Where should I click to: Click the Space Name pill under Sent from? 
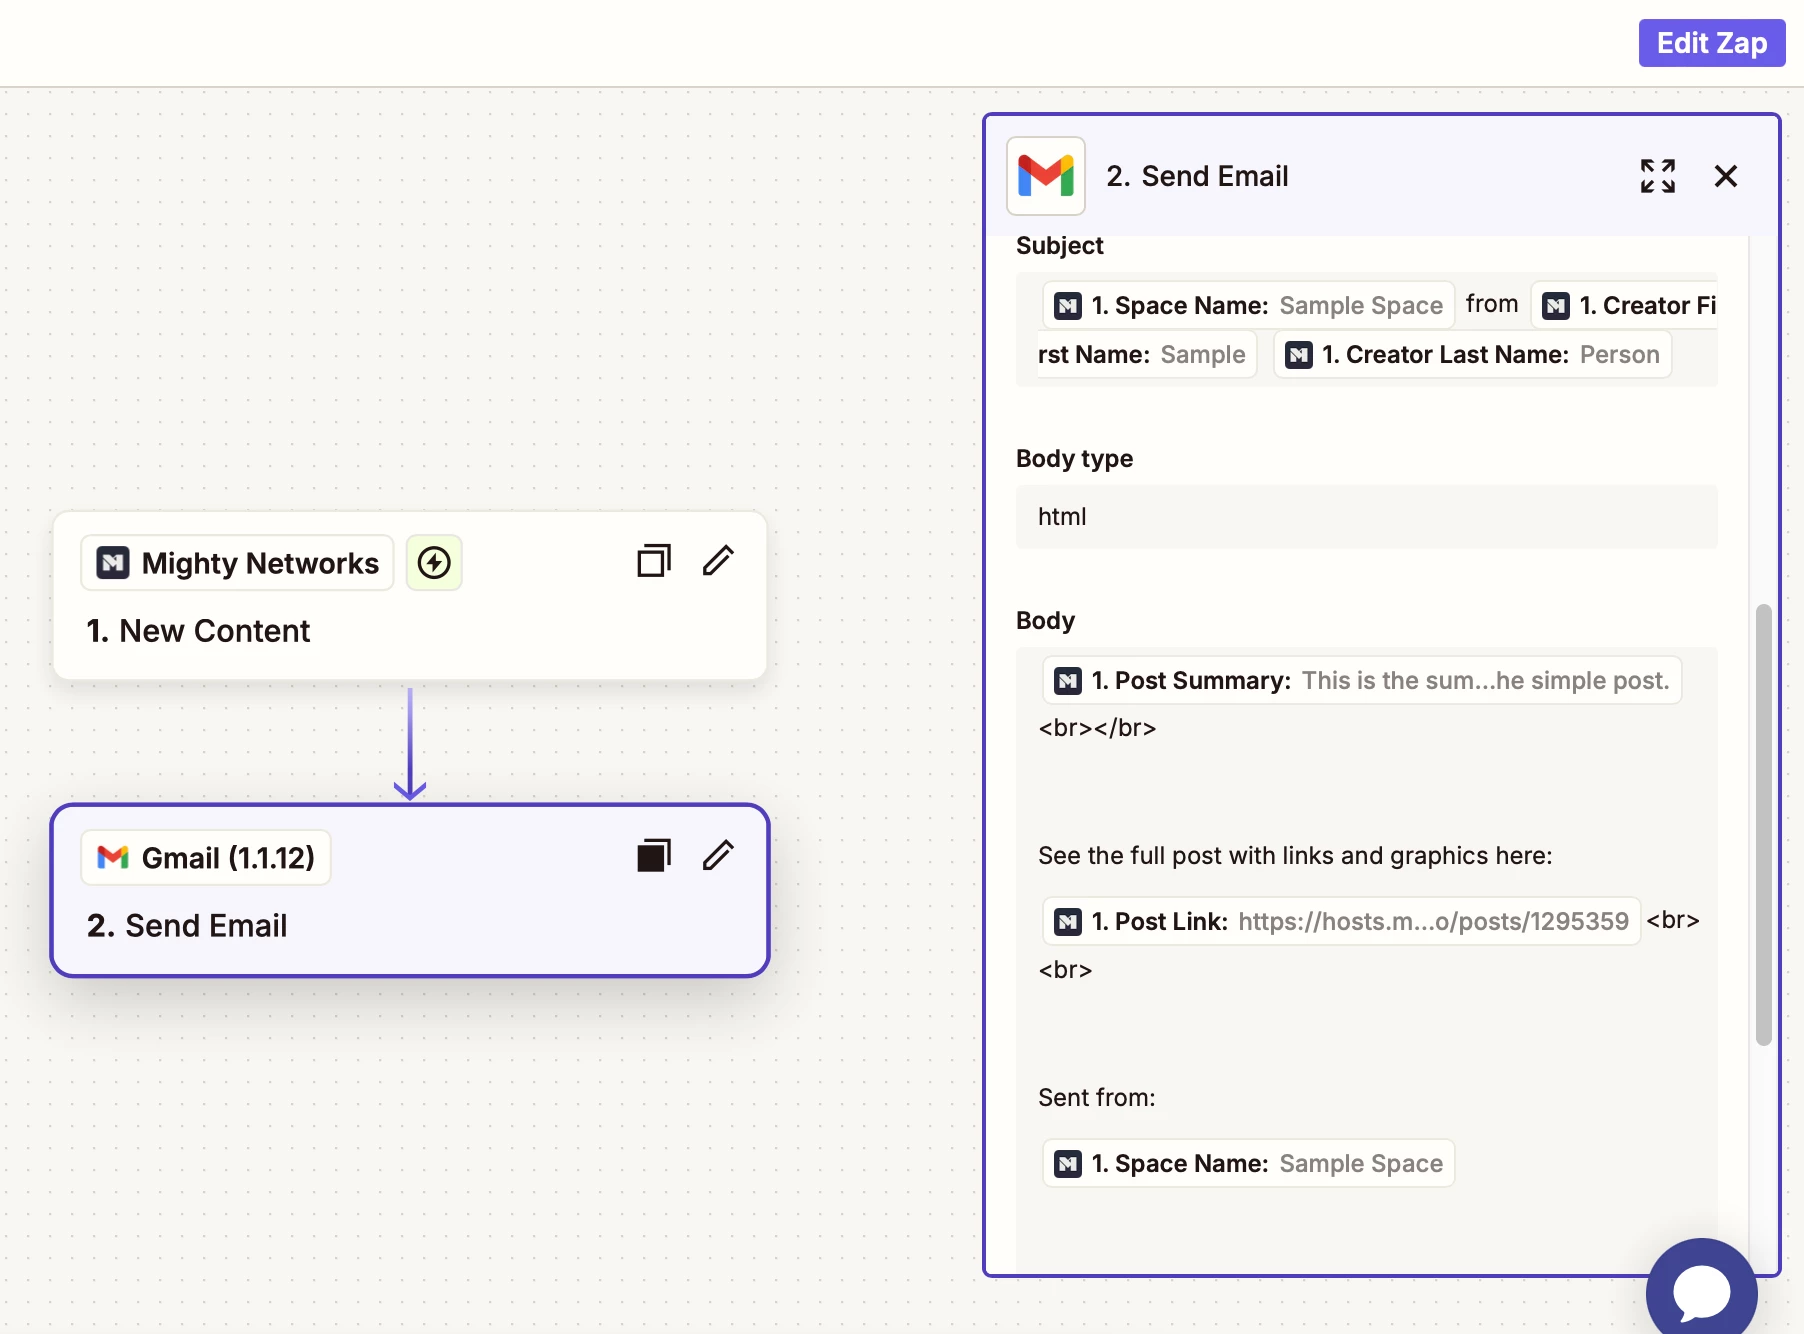[x=1248, y=1163]
